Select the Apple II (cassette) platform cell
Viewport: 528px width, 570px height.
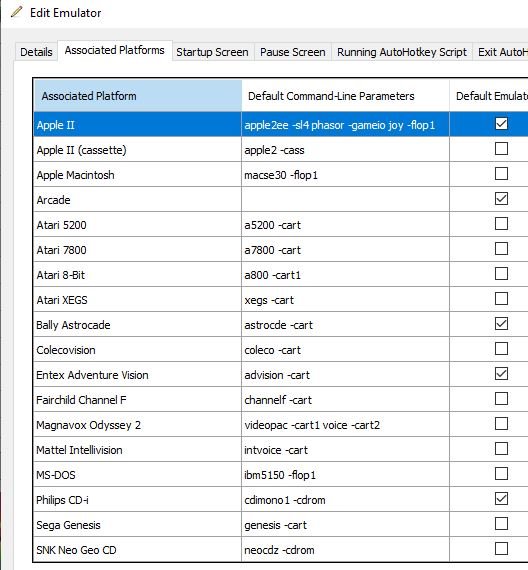coord(137,150)
